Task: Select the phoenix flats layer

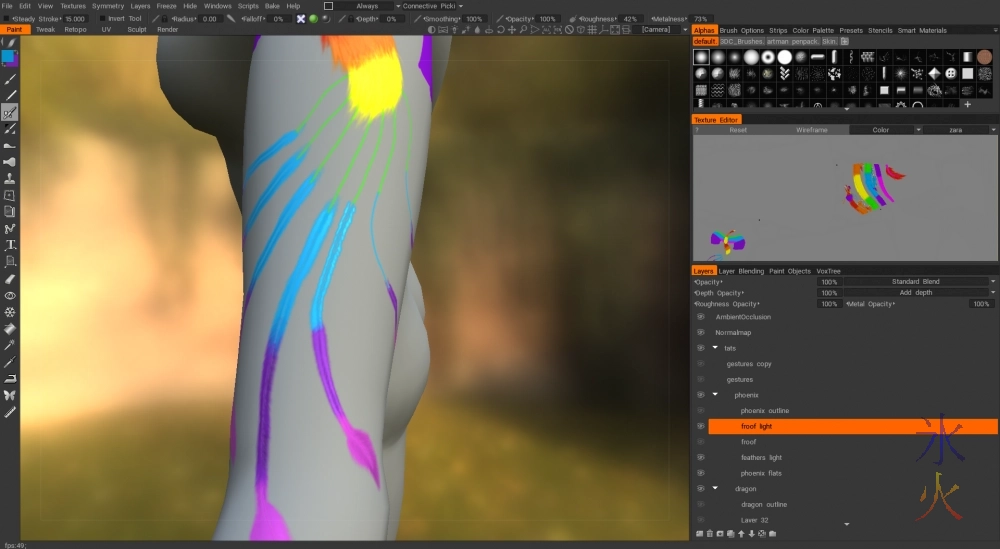Action: tap(761, 473)
